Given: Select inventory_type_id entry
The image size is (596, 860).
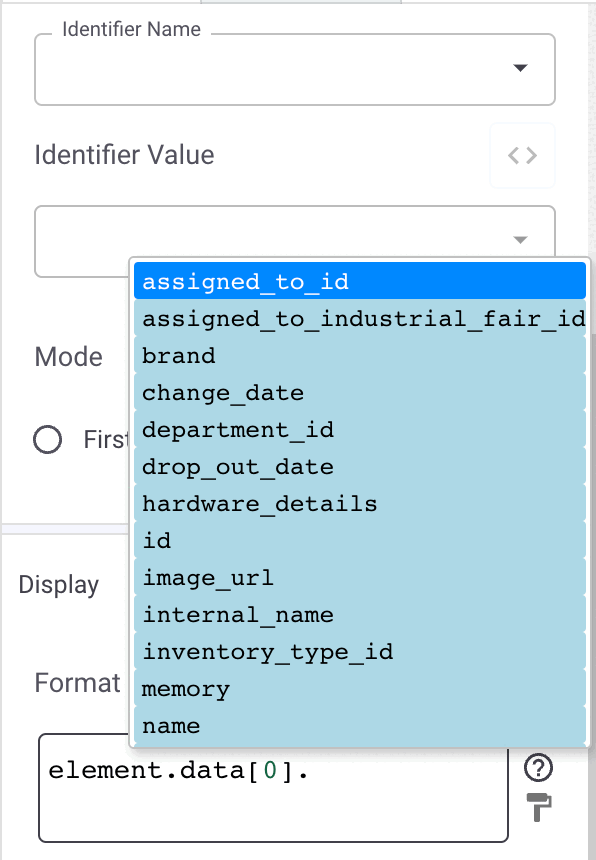Looking at the screenshot, I should click(x=360, y=652).
